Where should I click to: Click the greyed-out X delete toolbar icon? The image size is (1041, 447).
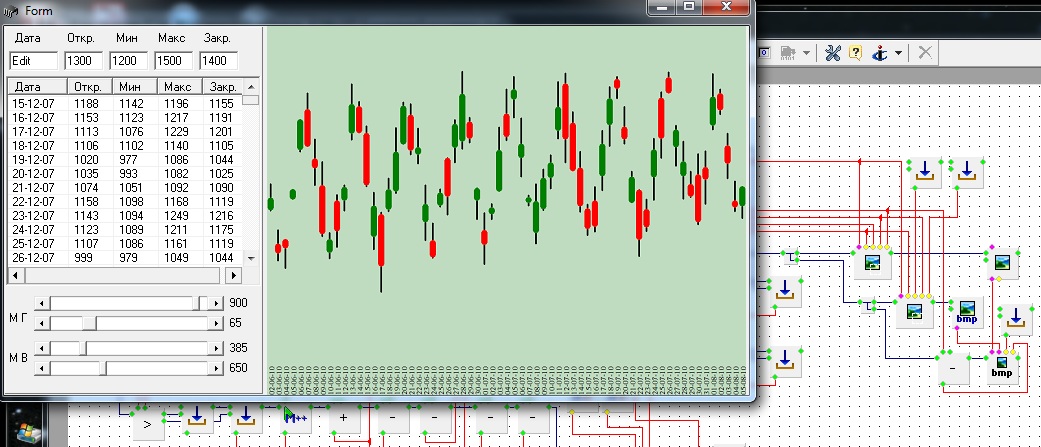pyautogui.click(x=925, y=53)
